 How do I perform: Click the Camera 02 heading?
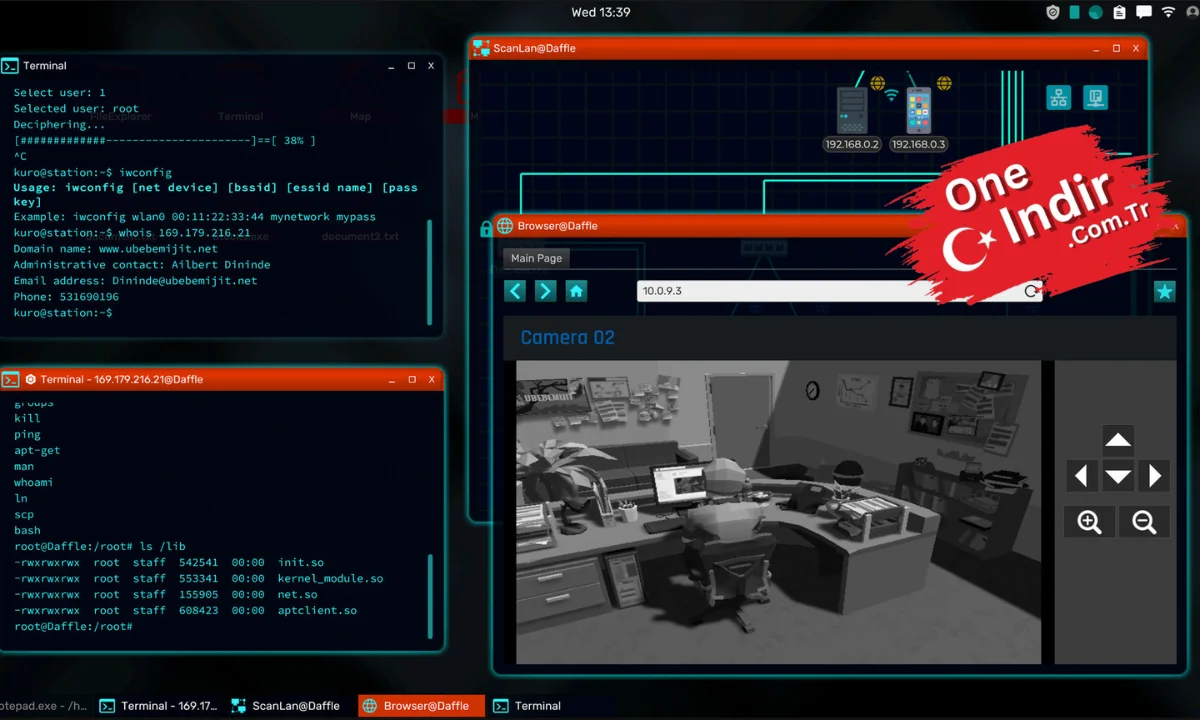coord(567,338)
